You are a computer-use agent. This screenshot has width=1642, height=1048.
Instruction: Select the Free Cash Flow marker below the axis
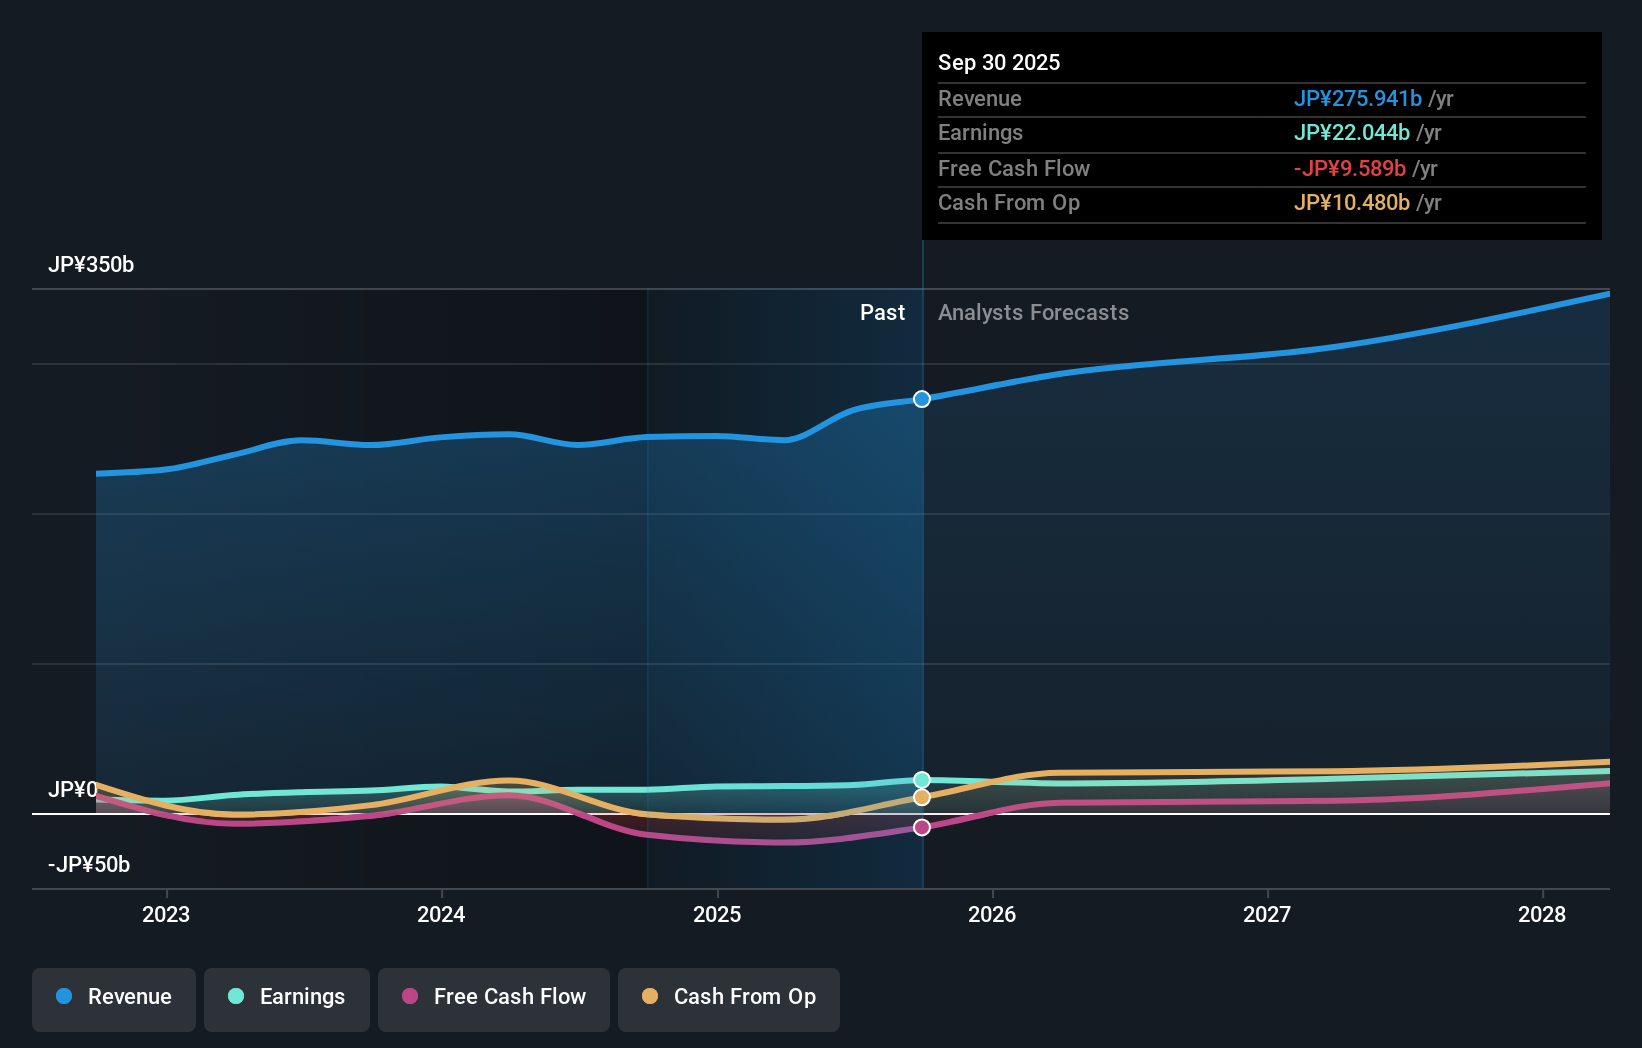tap(921, 826)
